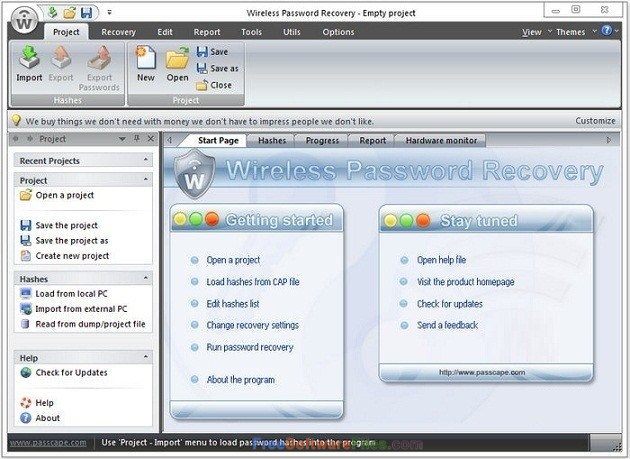Close the Project side panel

click(151, 139)
